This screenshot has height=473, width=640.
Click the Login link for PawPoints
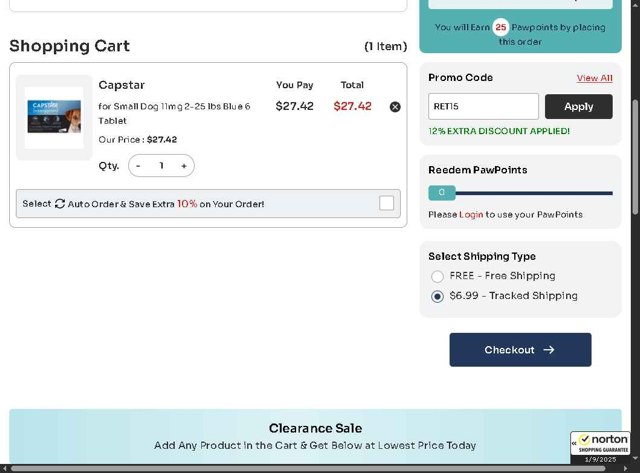[471, 215]
